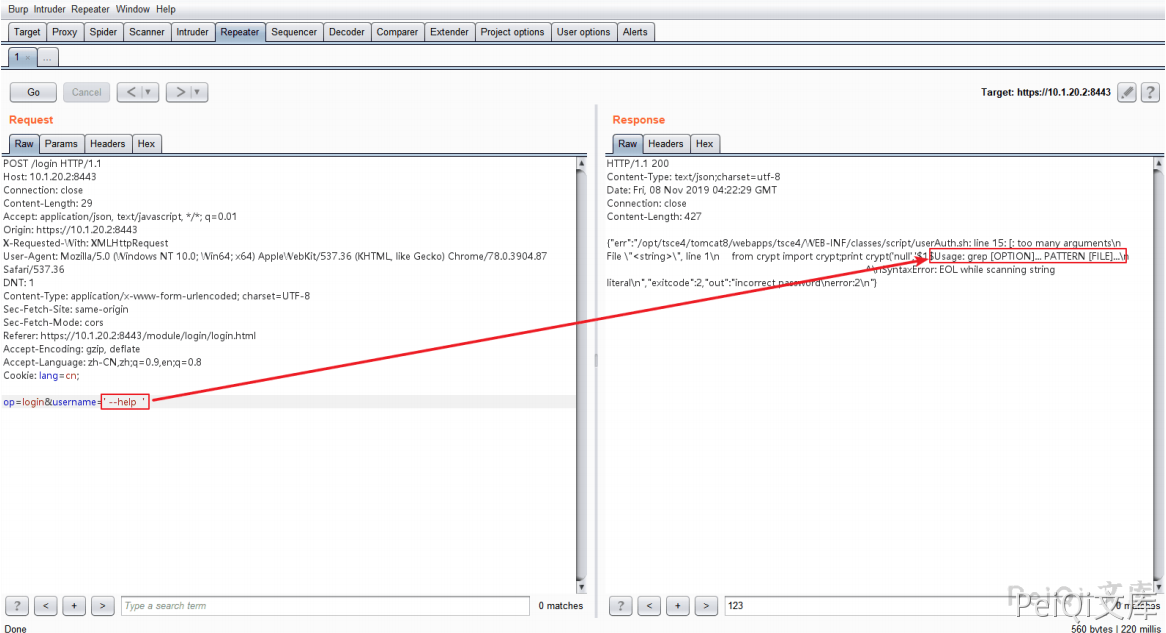1166x633 pixels.
Task: Click response search previous match button
Action: point(650,606)
